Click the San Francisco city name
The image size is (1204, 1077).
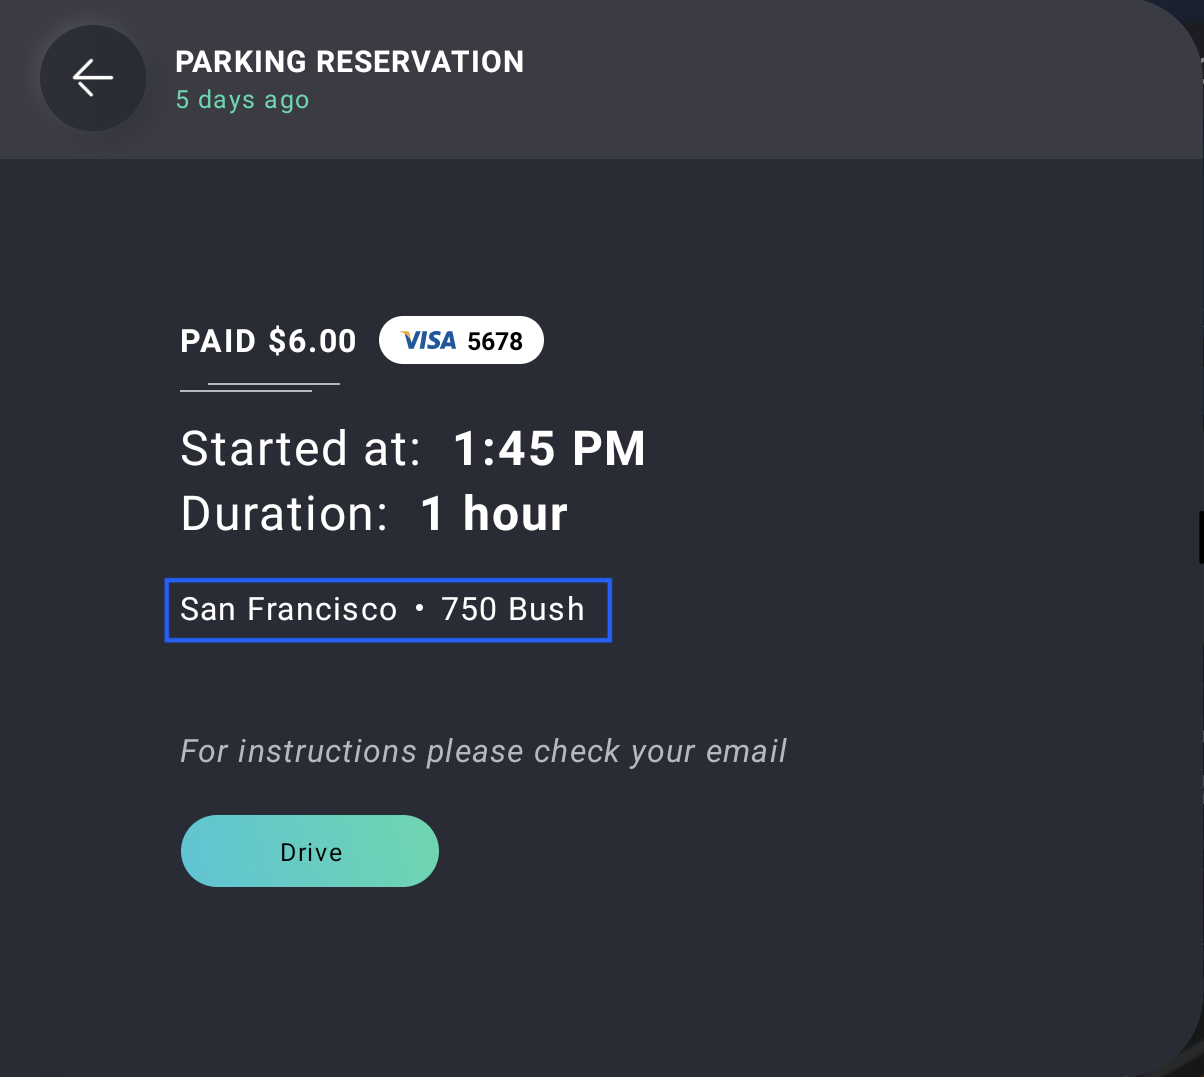[x=289, y=609]
